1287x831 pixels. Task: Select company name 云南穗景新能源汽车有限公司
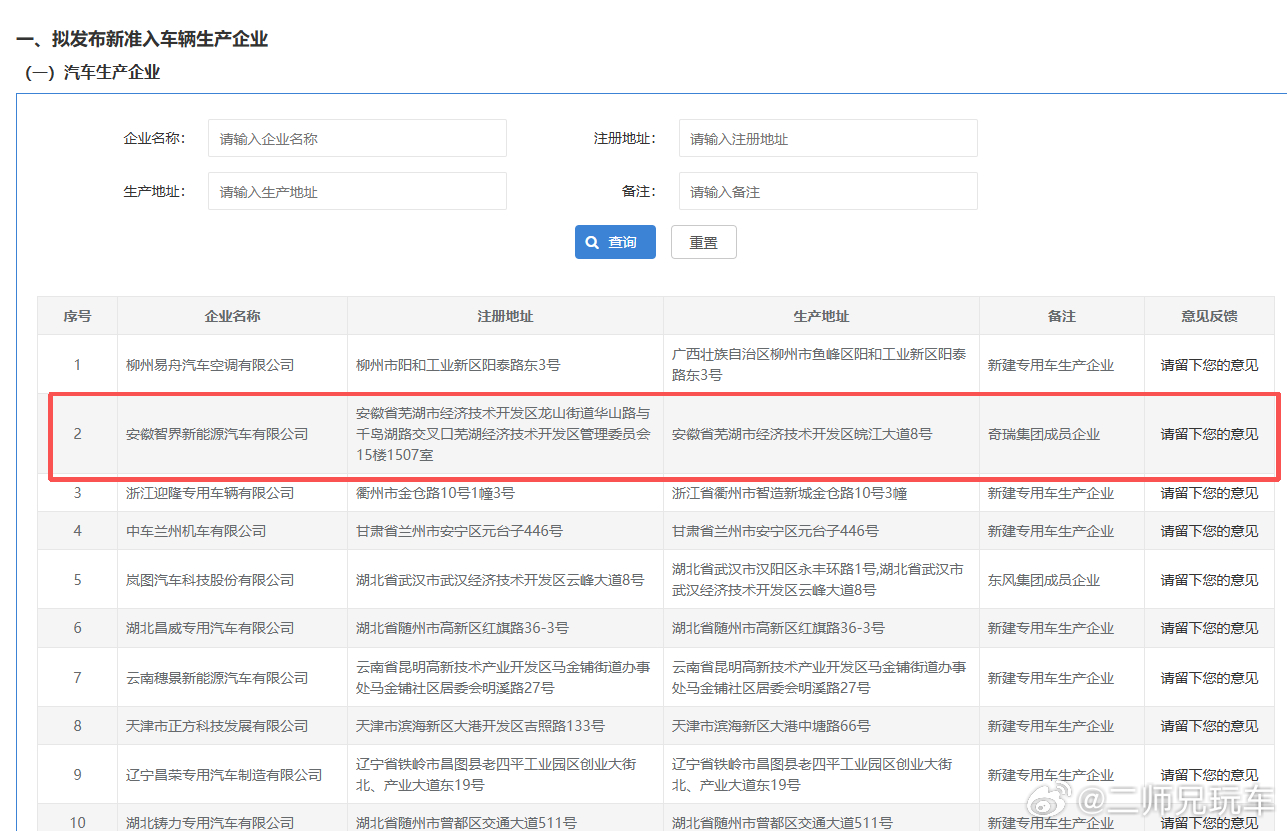(x=217, y=678)
